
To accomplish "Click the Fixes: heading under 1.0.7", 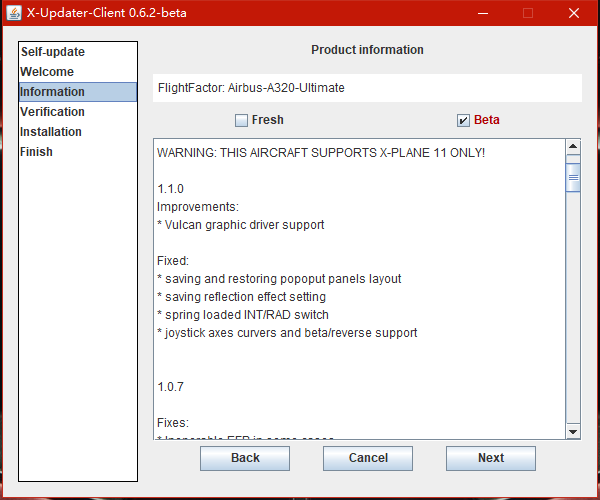I will pos(173,423).
